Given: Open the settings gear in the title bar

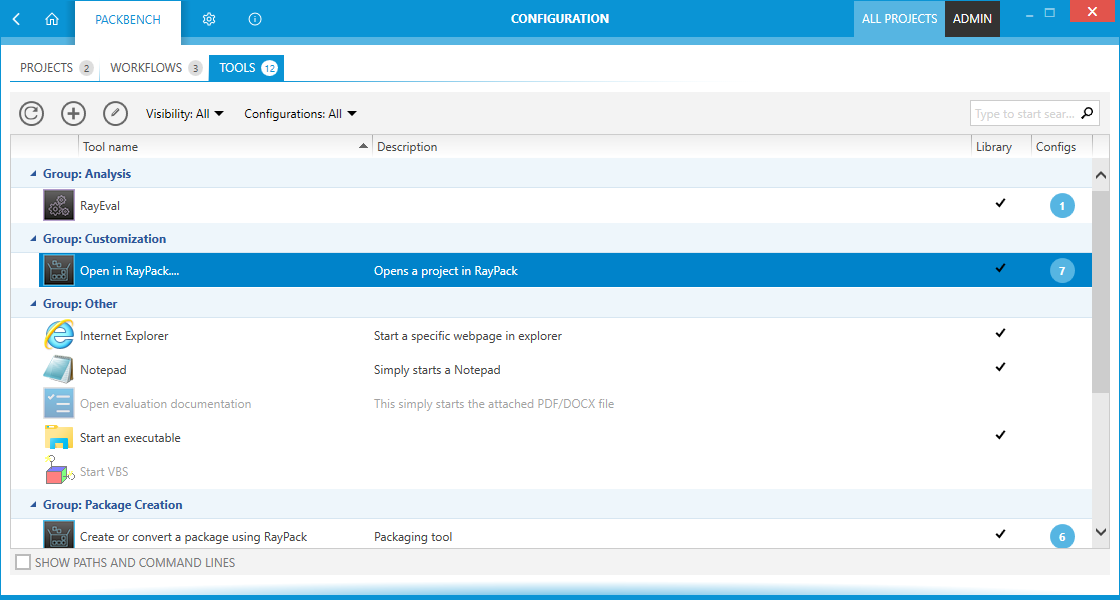Looking at the screenshot, I should coord(208,18).
